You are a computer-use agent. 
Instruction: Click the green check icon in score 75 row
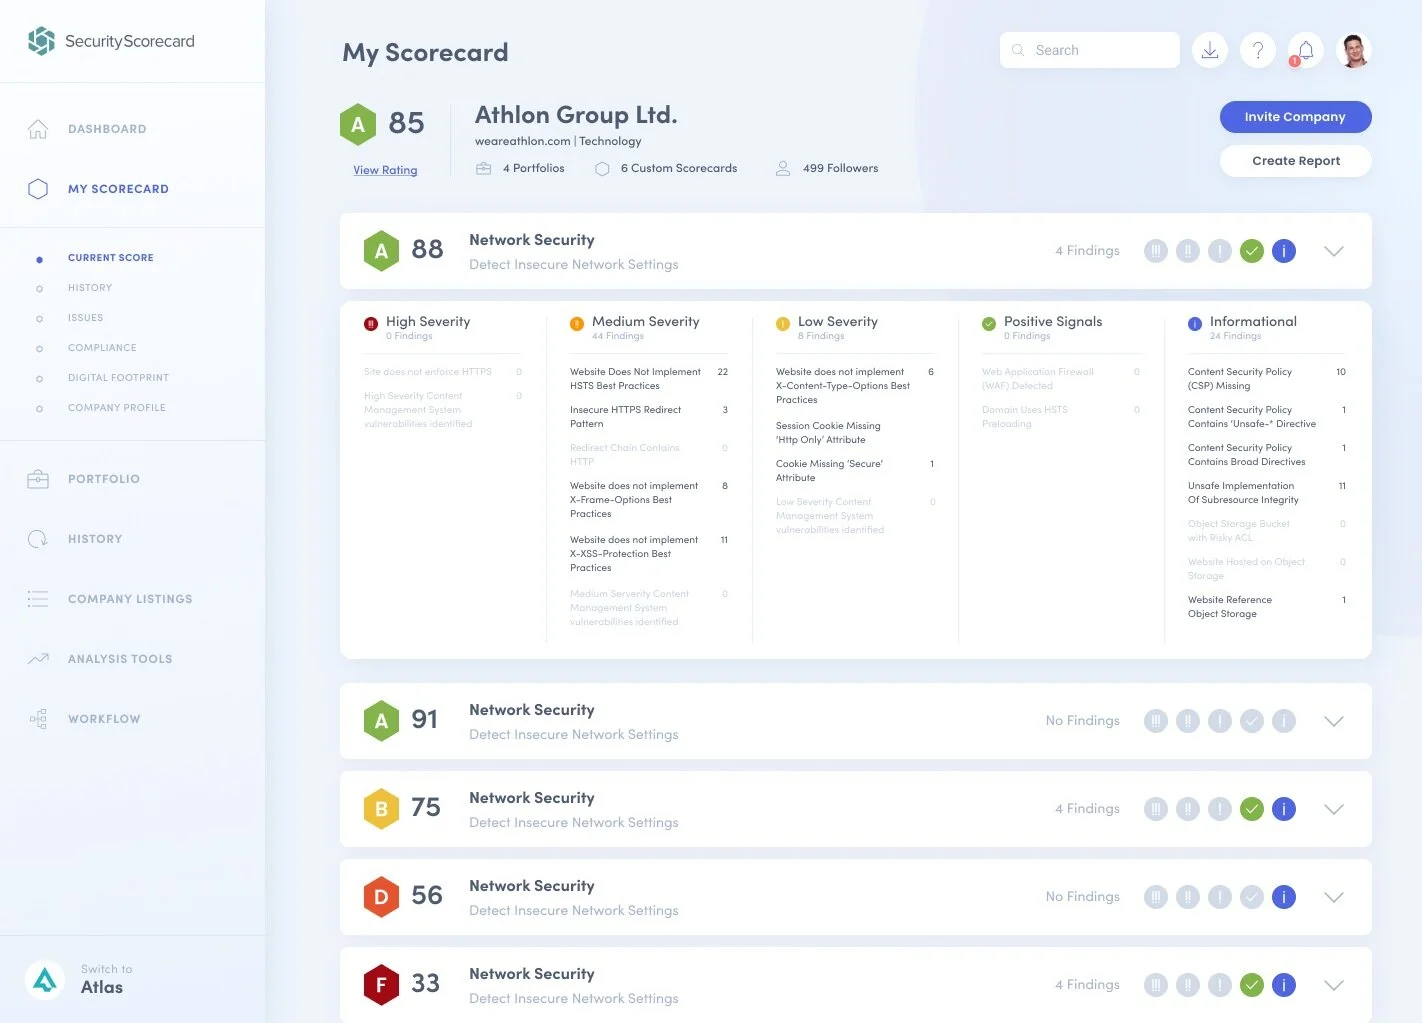click(1252, 809)
